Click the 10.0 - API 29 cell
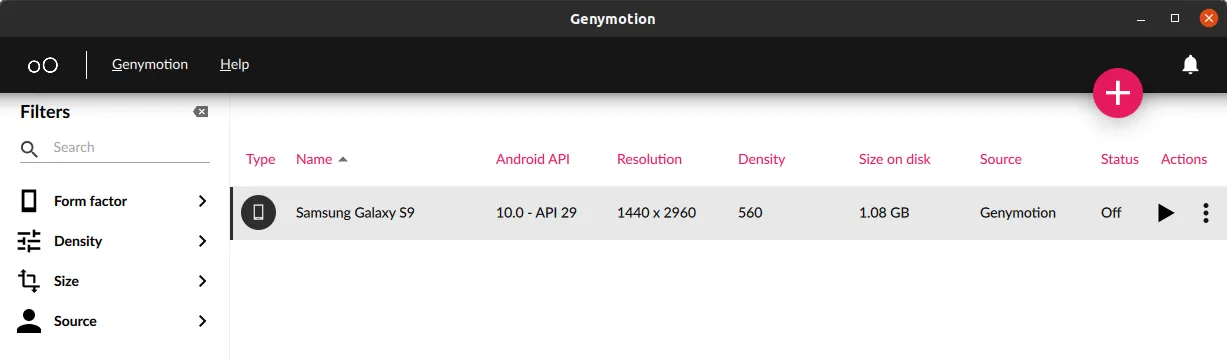Image resolution: width=1227 pixels, height=361 pixels. [536, 213]
